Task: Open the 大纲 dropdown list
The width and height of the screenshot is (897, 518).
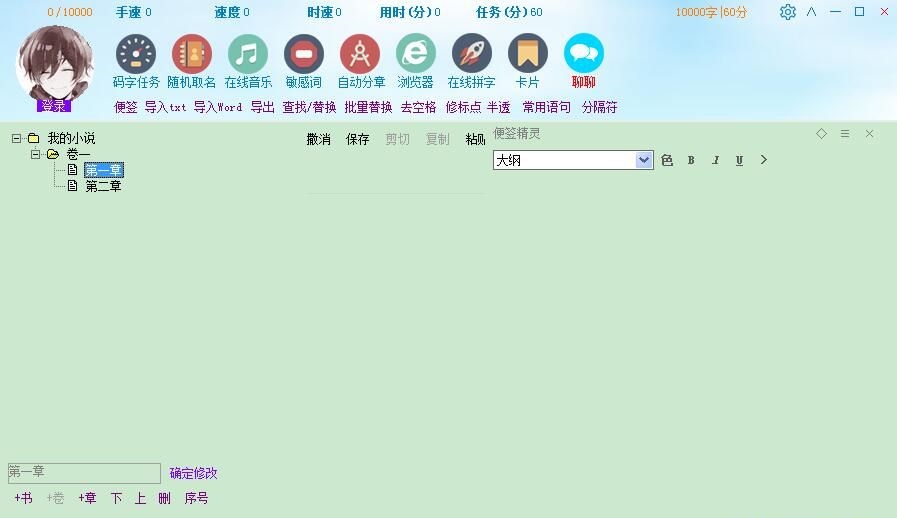Action: pos(644,160)
